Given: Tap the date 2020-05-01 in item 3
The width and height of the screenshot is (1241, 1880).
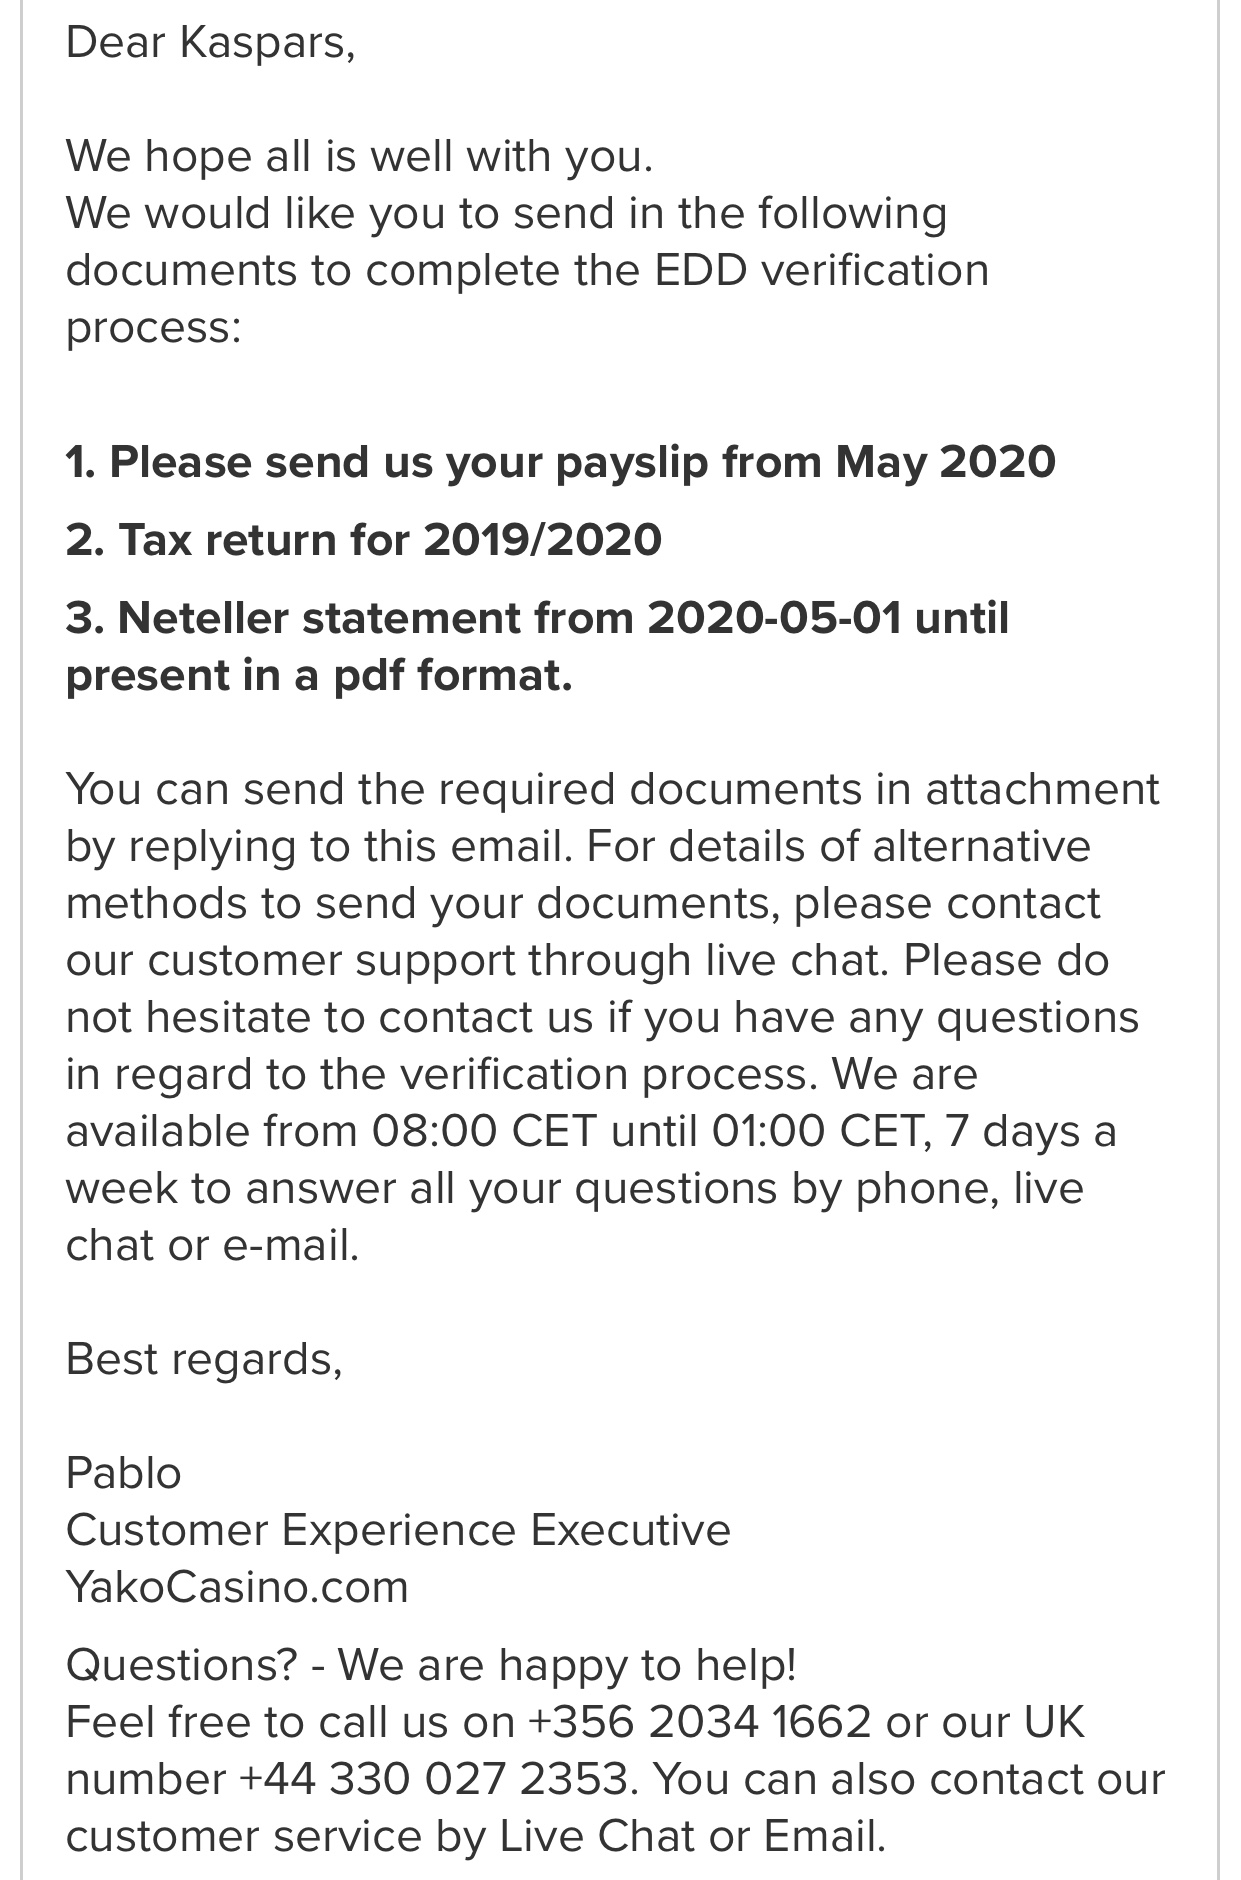Looking at the screenshot, I should (x=774, y=618).
